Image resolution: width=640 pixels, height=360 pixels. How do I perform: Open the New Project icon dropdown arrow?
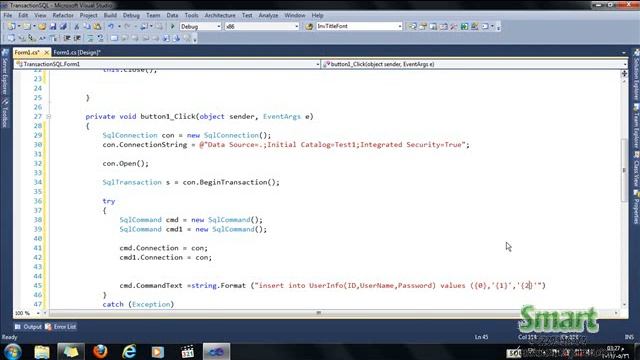18,27
